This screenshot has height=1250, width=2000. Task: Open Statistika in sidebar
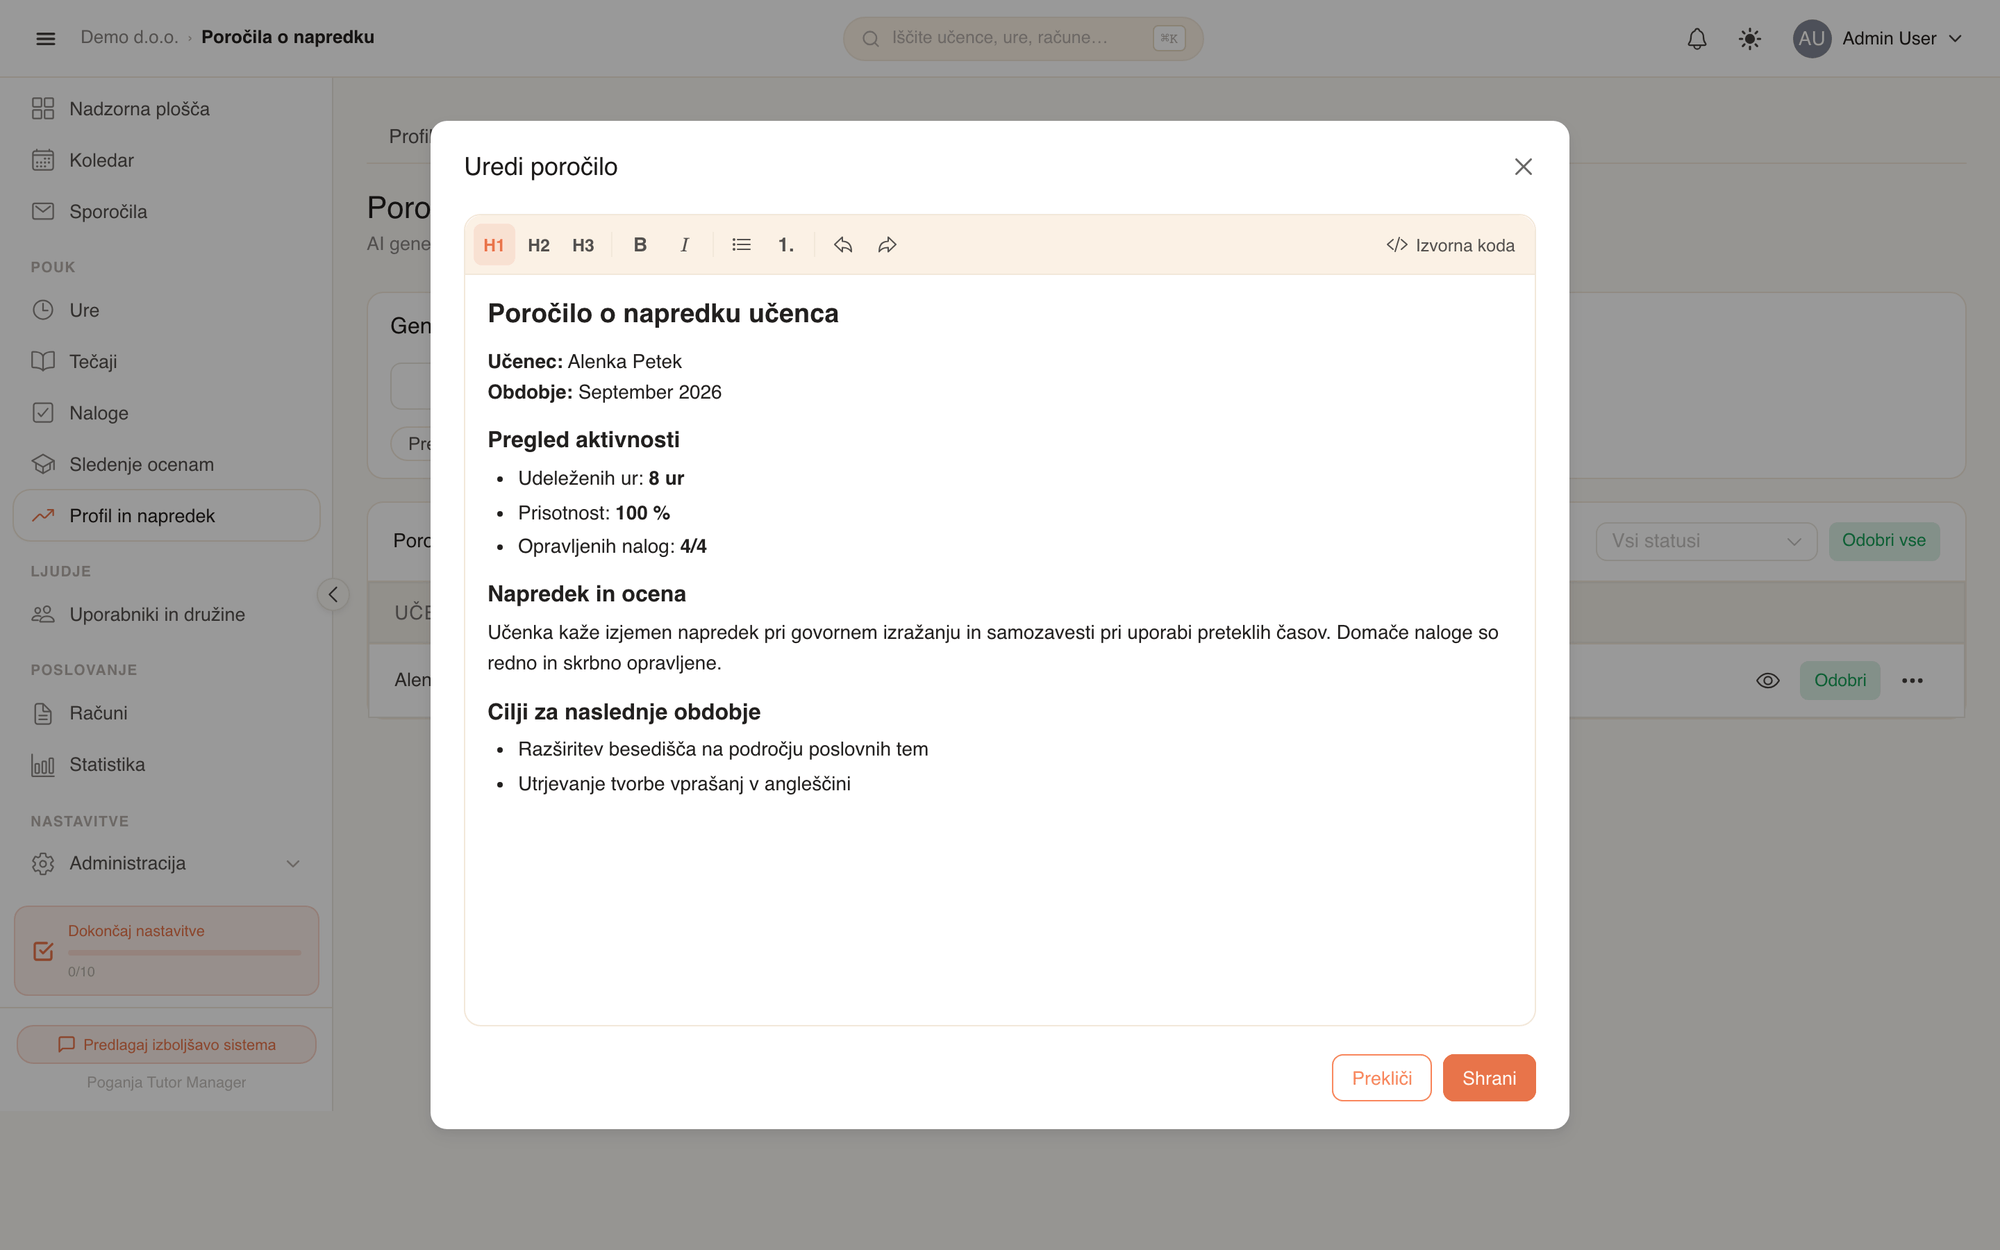click(166, 765)
